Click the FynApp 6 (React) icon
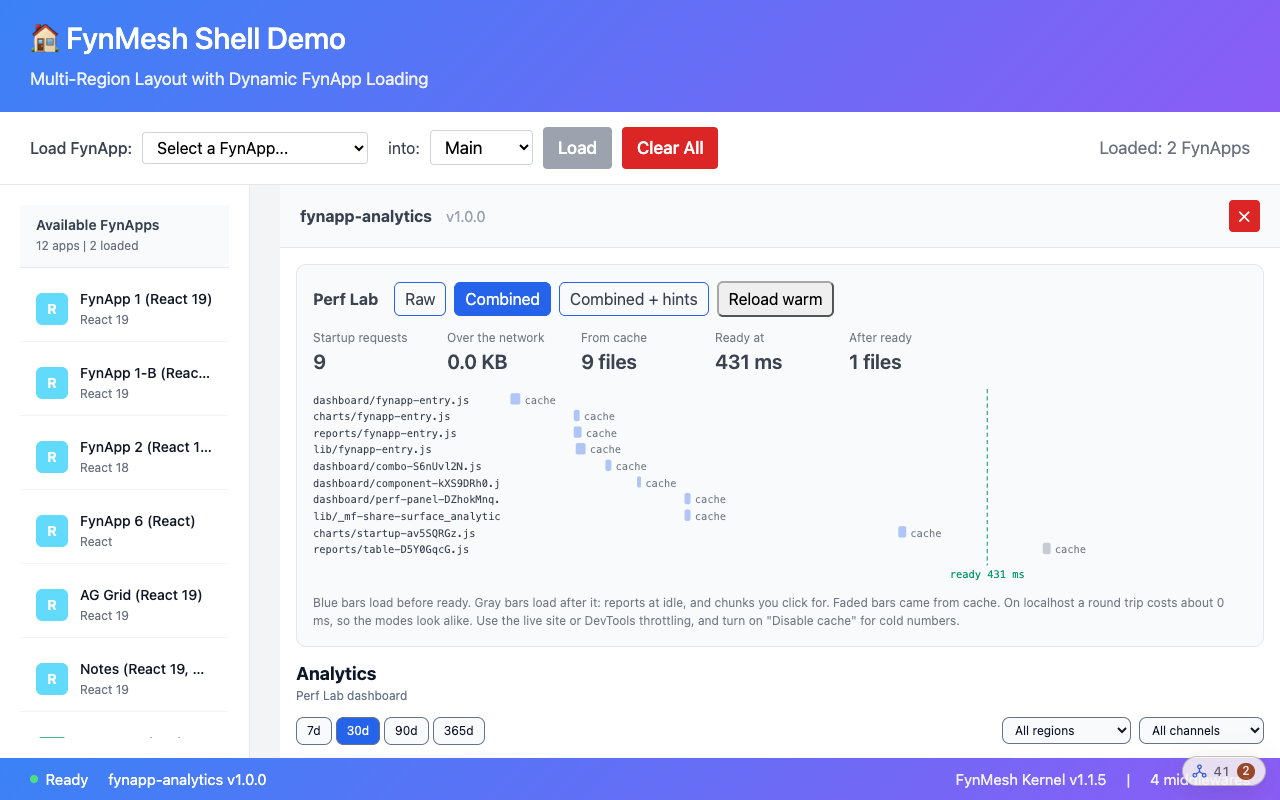The height and width of the screenshot is (800, 1280). tap(52, 531)
